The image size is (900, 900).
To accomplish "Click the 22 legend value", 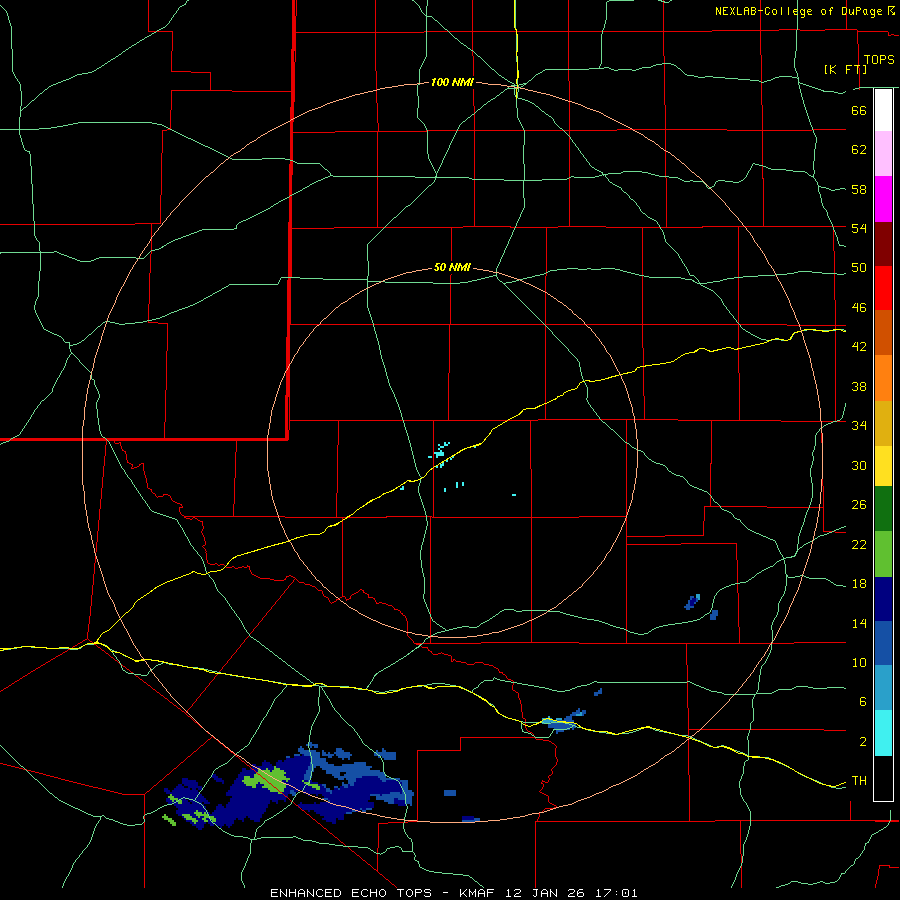I will pos(859,544).
